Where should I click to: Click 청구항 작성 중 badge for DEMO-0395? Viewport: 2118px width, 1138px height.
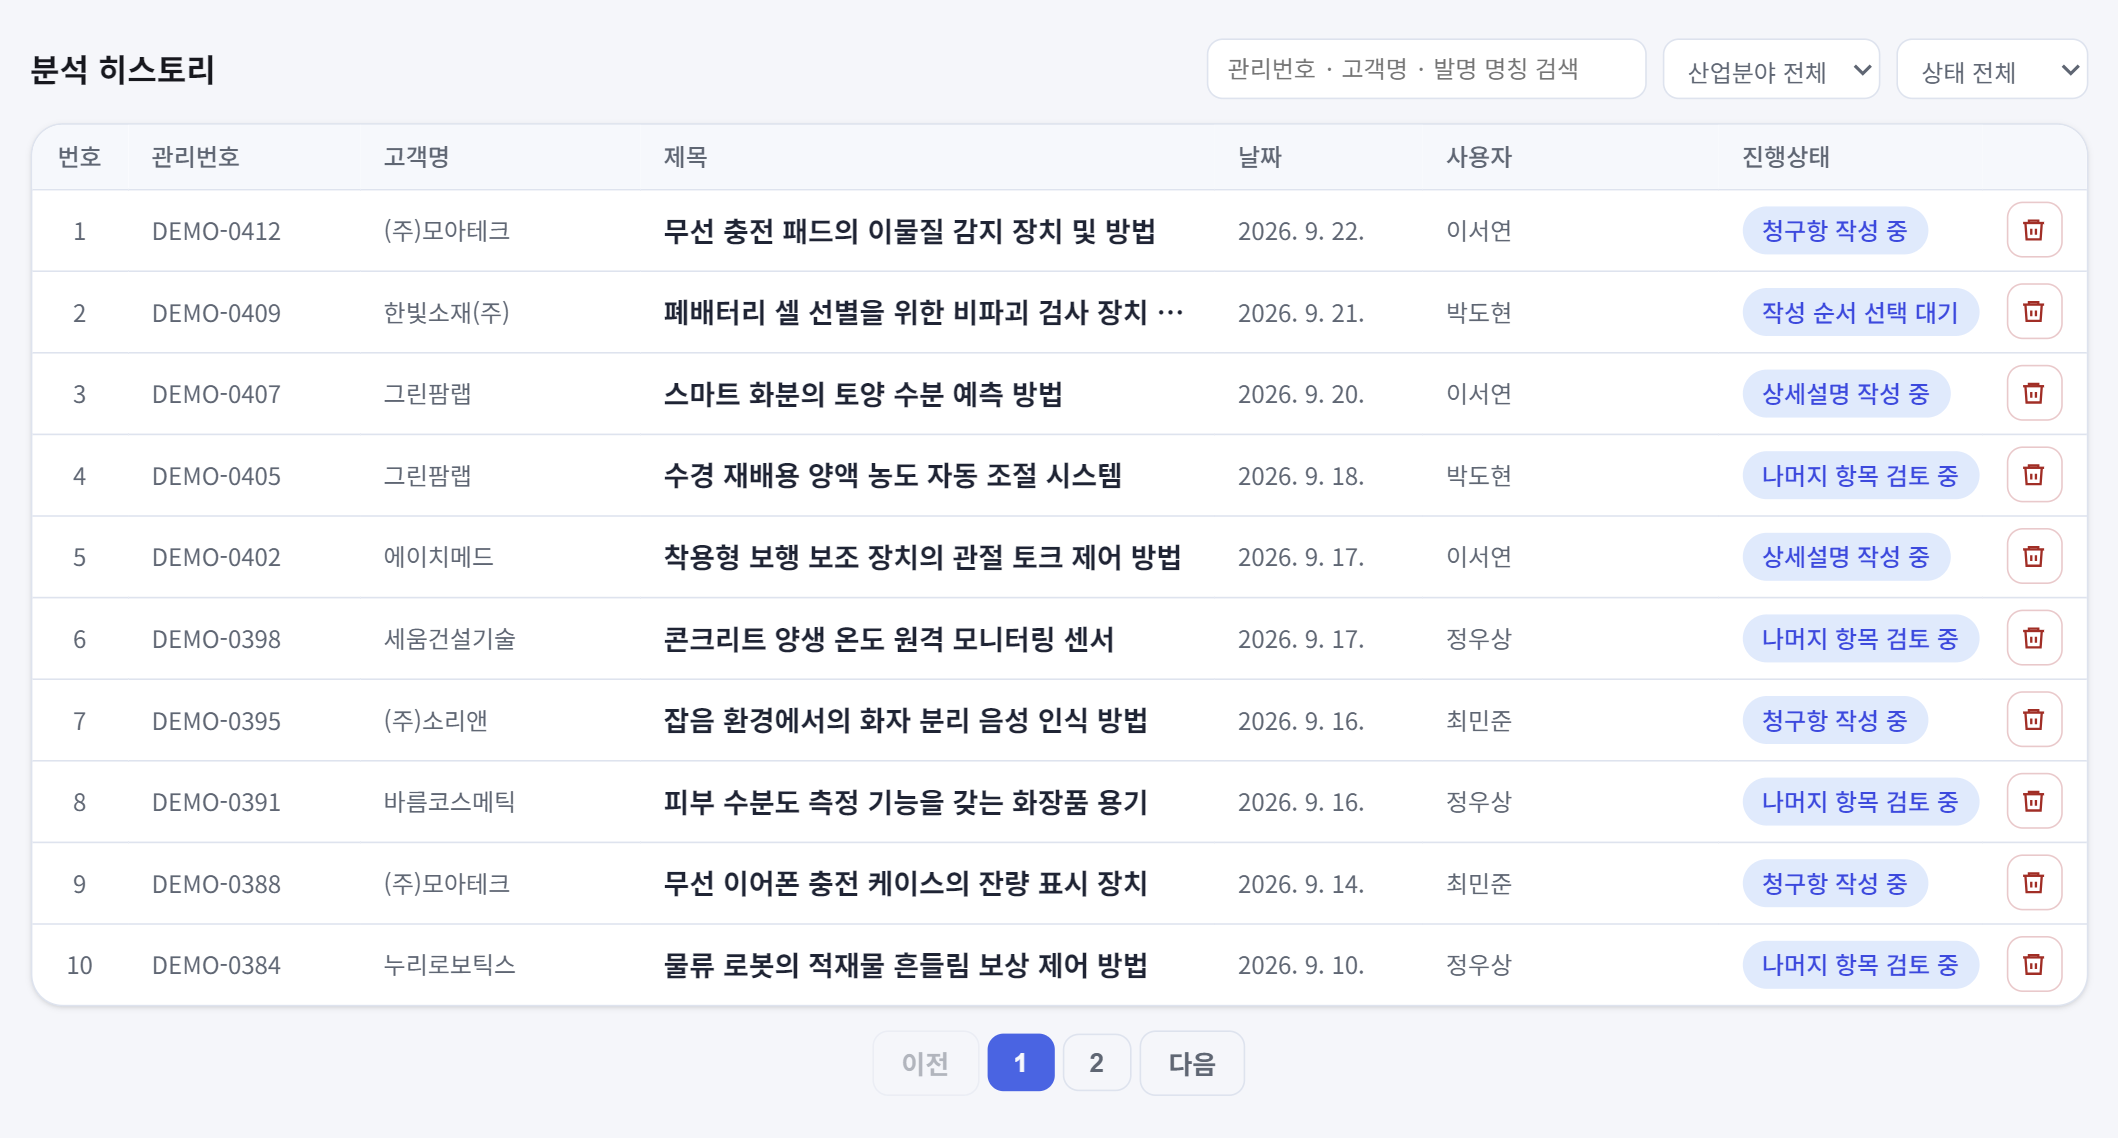[x=1835, y=721]
